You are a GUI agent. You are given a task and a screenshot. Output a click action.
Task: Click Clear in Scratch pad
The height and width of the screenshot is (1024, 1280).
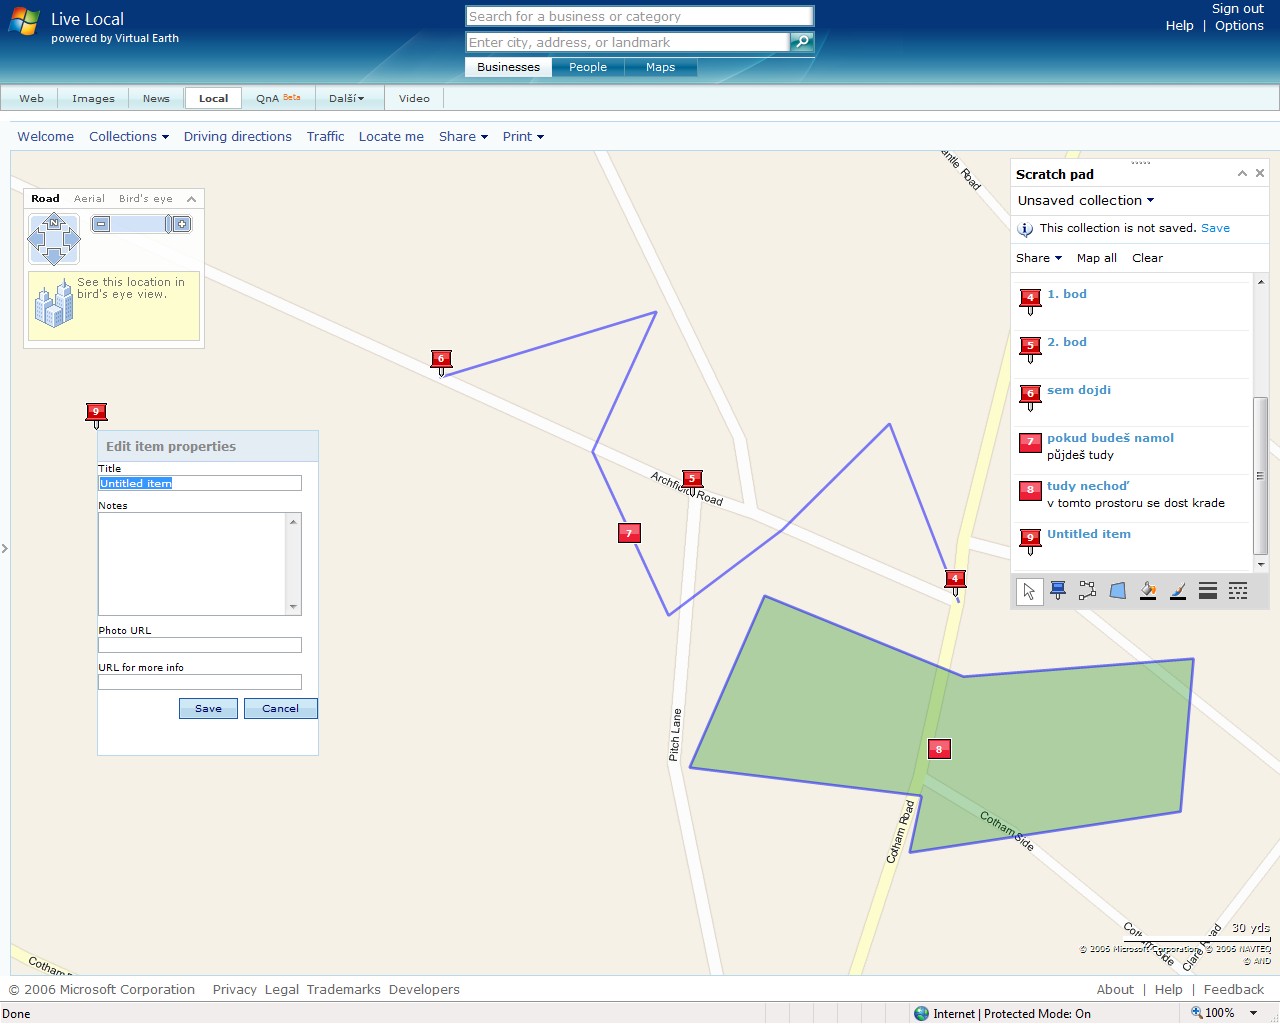click(x=1147, y=258)
